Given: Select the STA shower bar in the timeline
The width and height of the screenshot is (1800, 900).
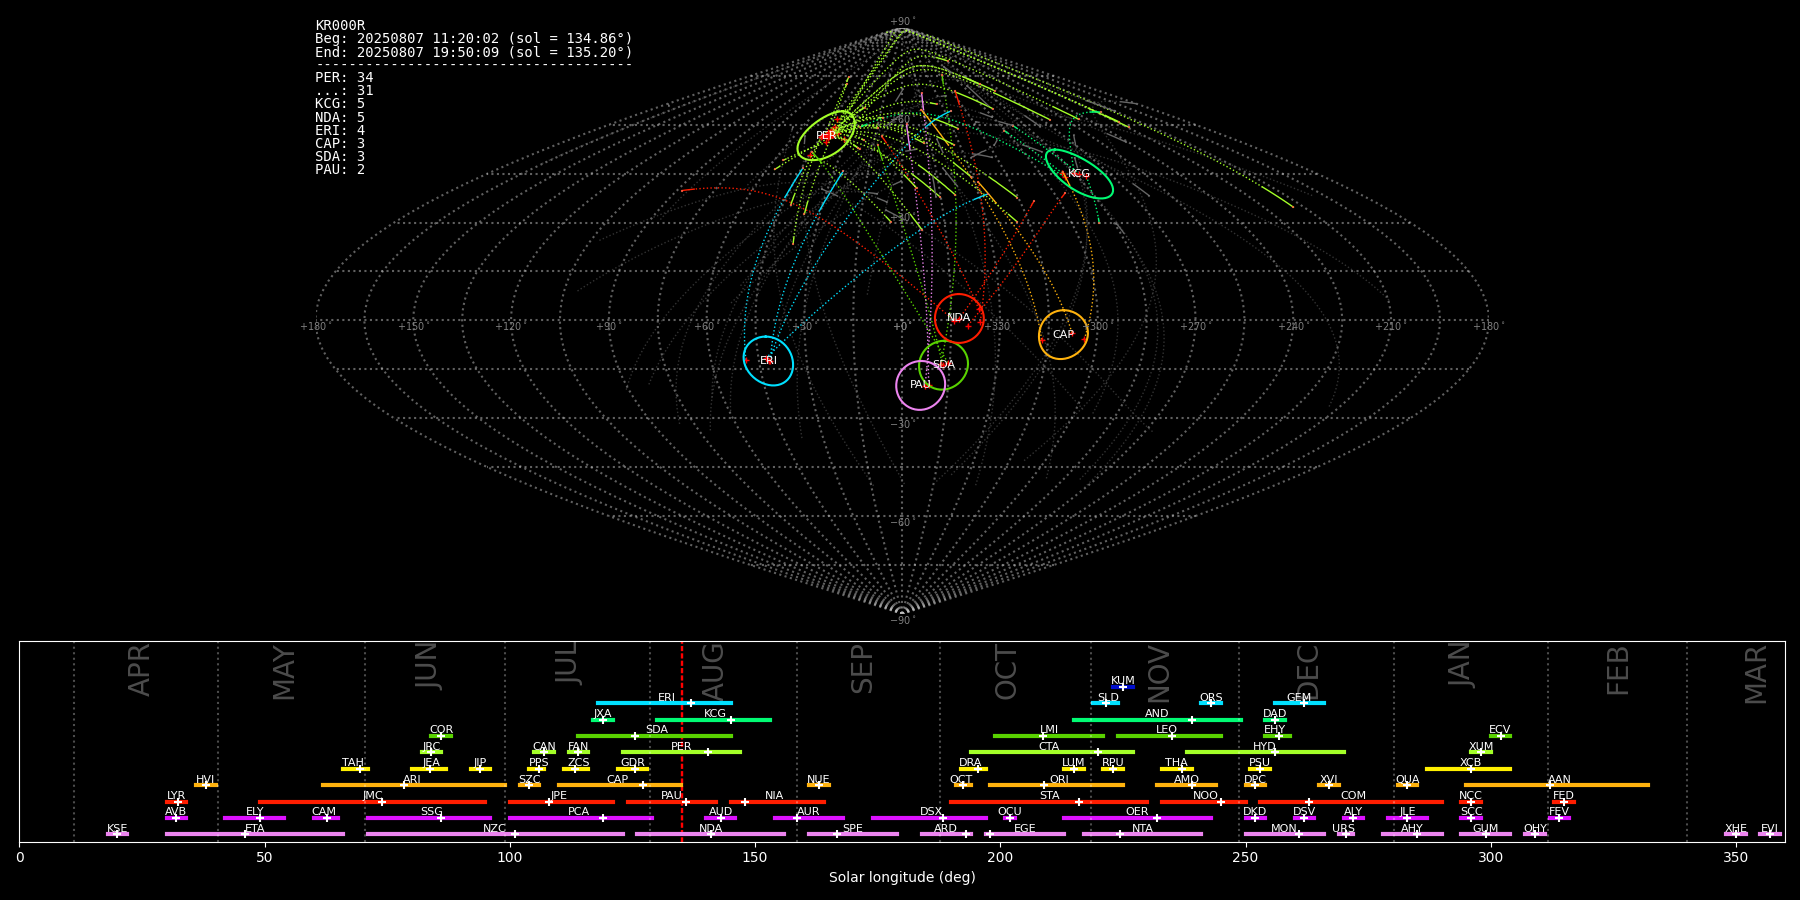Looking at the screenshot, I should point(1049,801).
